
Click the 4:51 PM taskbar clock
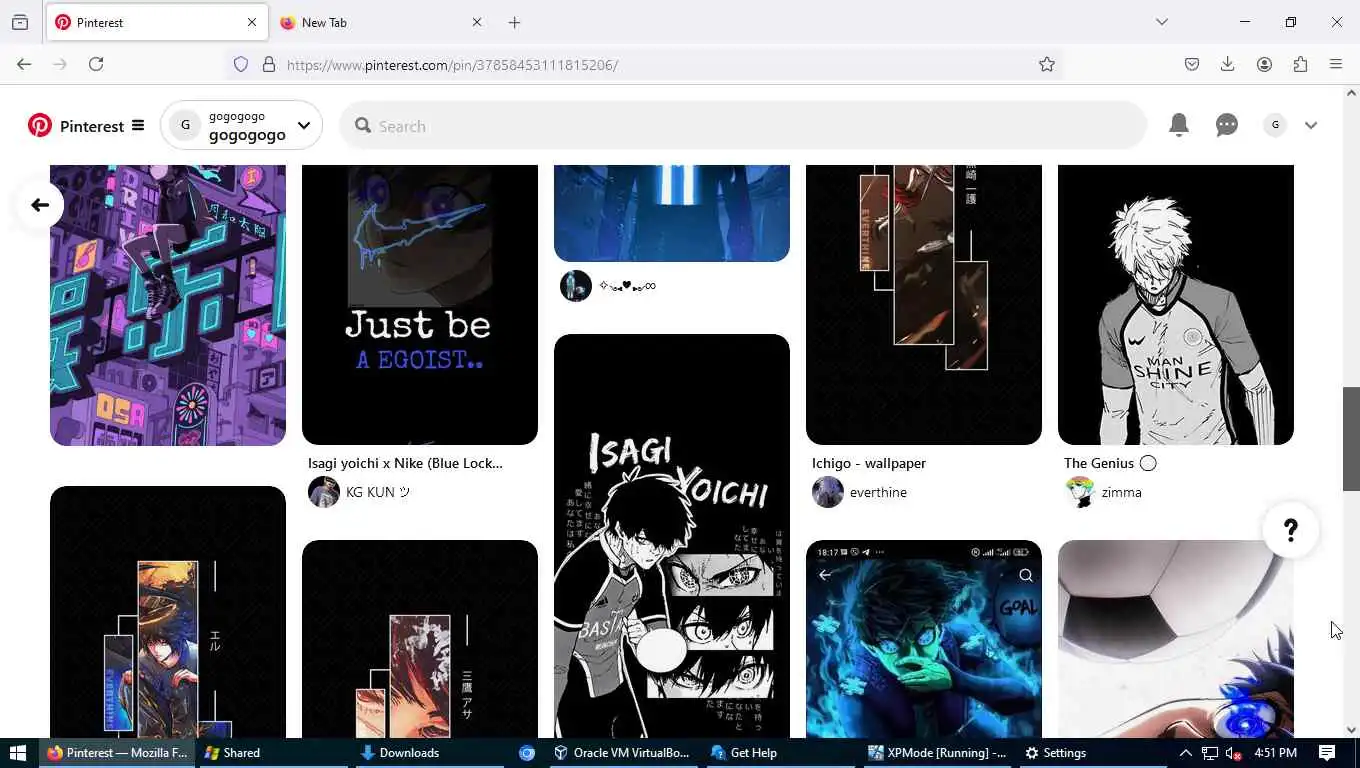tap(1275, 753)
